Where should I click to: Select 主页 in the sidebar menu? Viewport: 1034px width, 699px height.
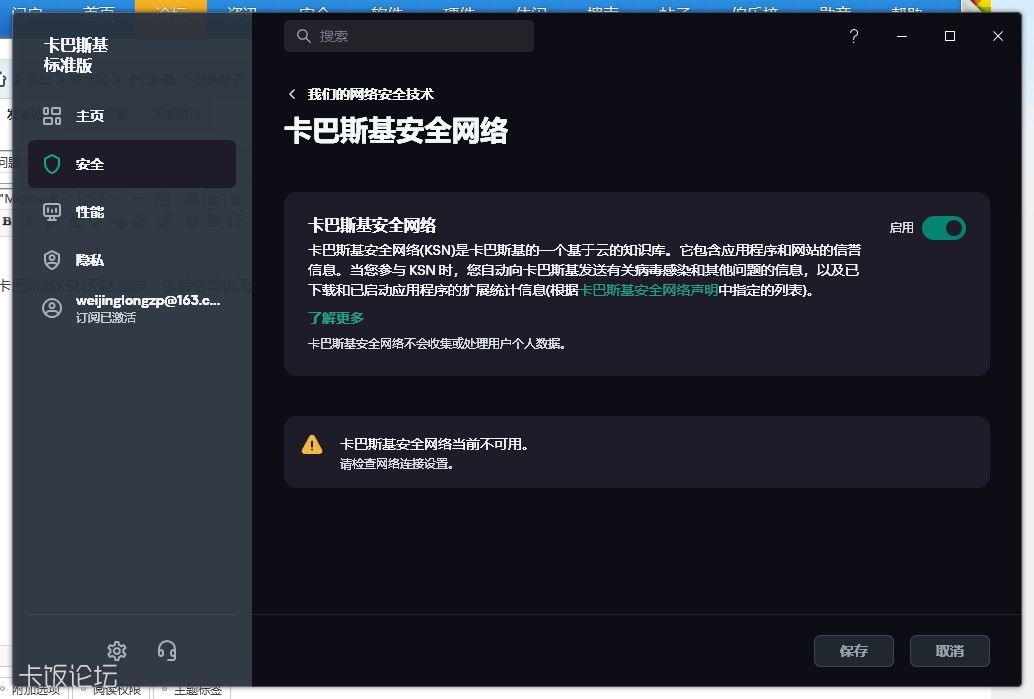[90, 116]
